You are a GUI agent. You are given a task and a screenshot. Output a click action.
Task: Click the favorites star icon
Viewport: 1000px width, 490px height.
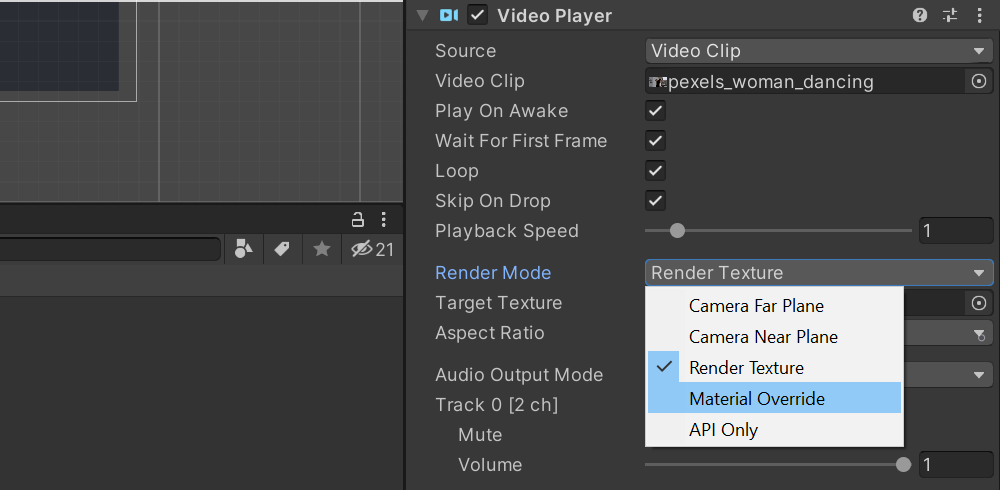click(321, 249)
